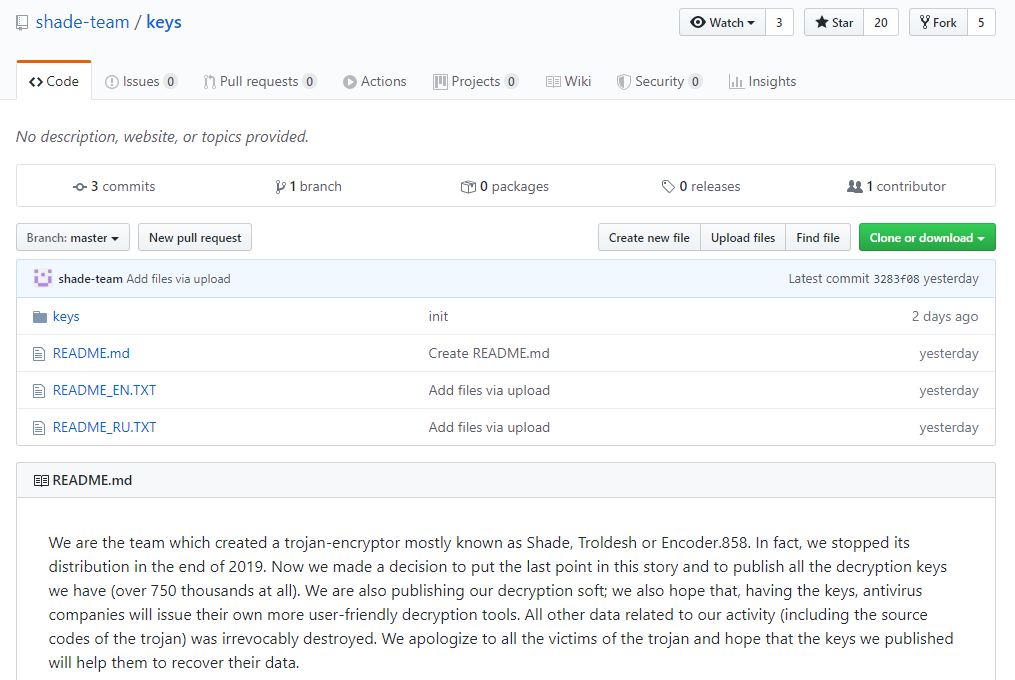Viewport: 1015px width, 680px height.
Task: Fork the repository with the Fork button
Action: [938, 23]
